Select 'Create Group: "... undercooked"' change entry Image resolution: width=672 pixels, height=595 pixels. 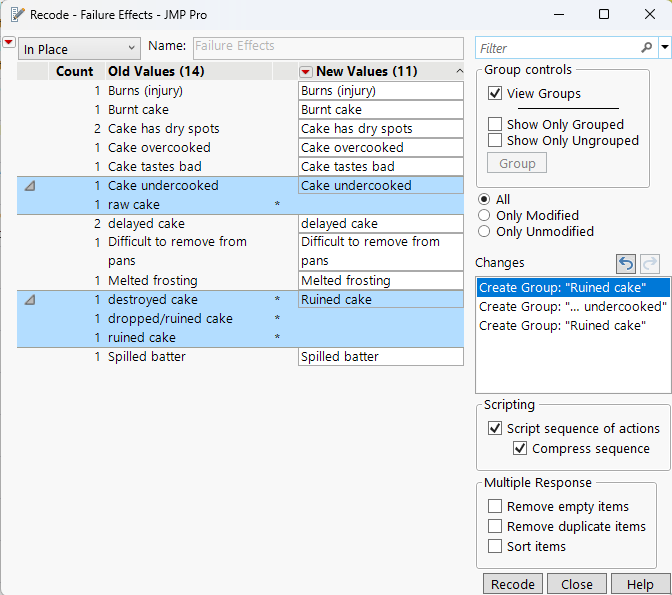(571, 307)
